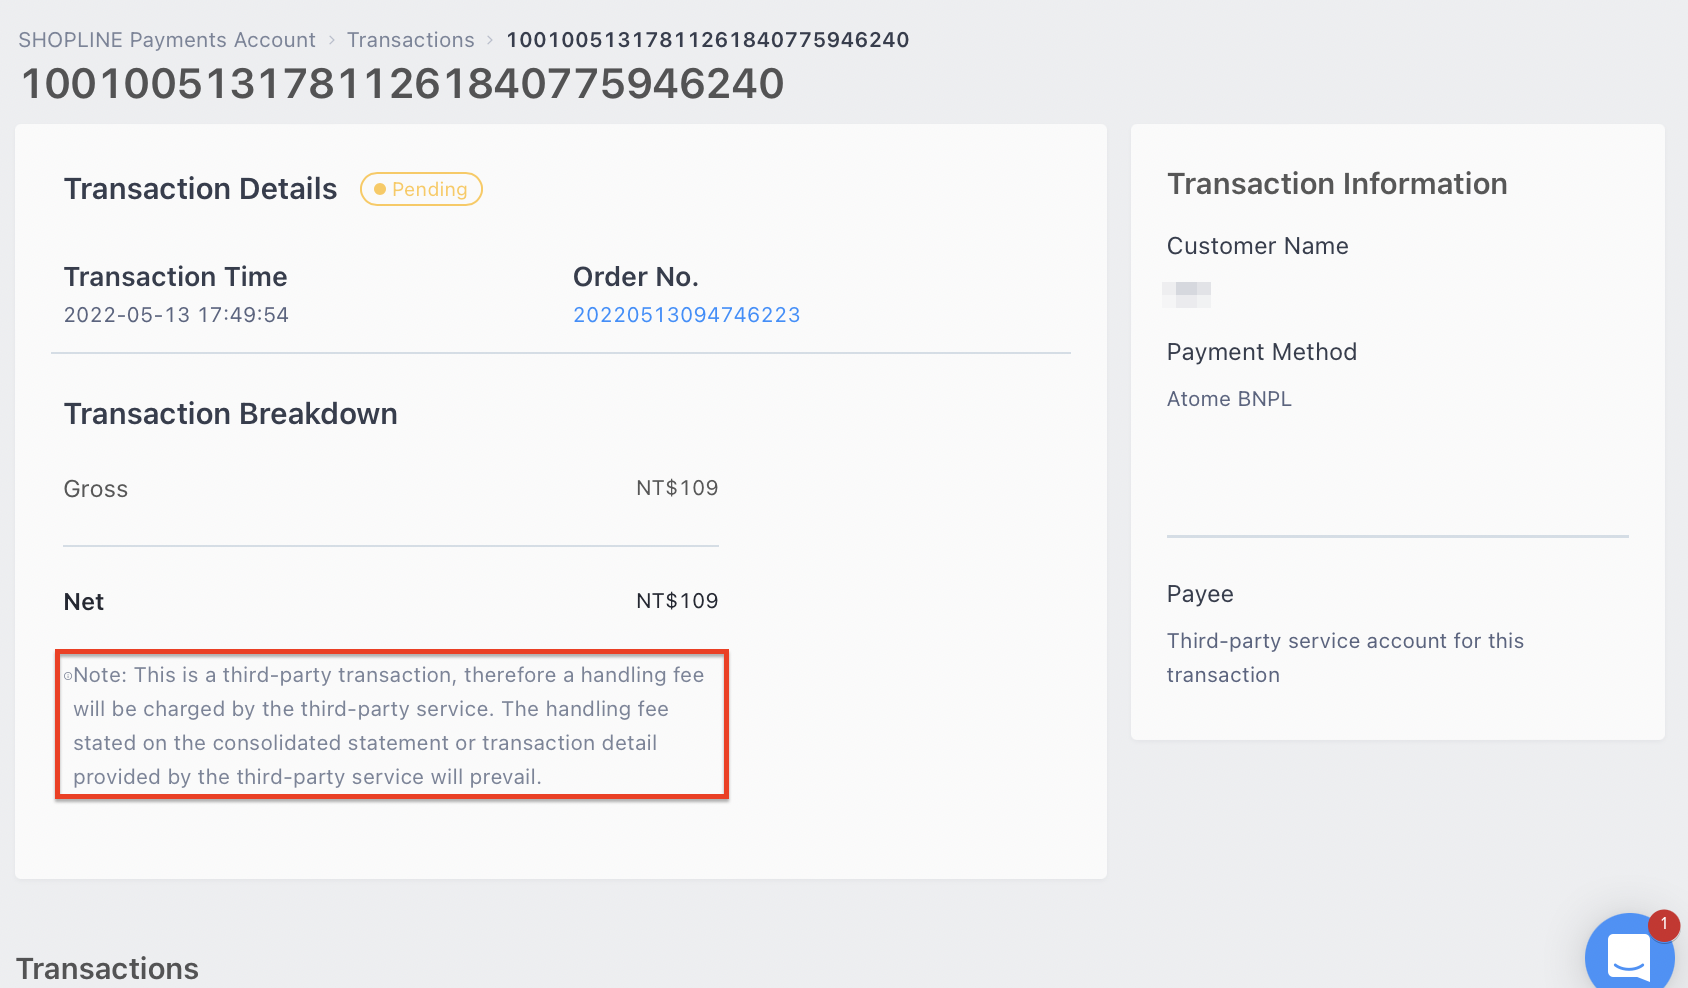Click the Payee third-party service account text
This screenshot has width=1688, height=988.
[x=1345, y=658]
